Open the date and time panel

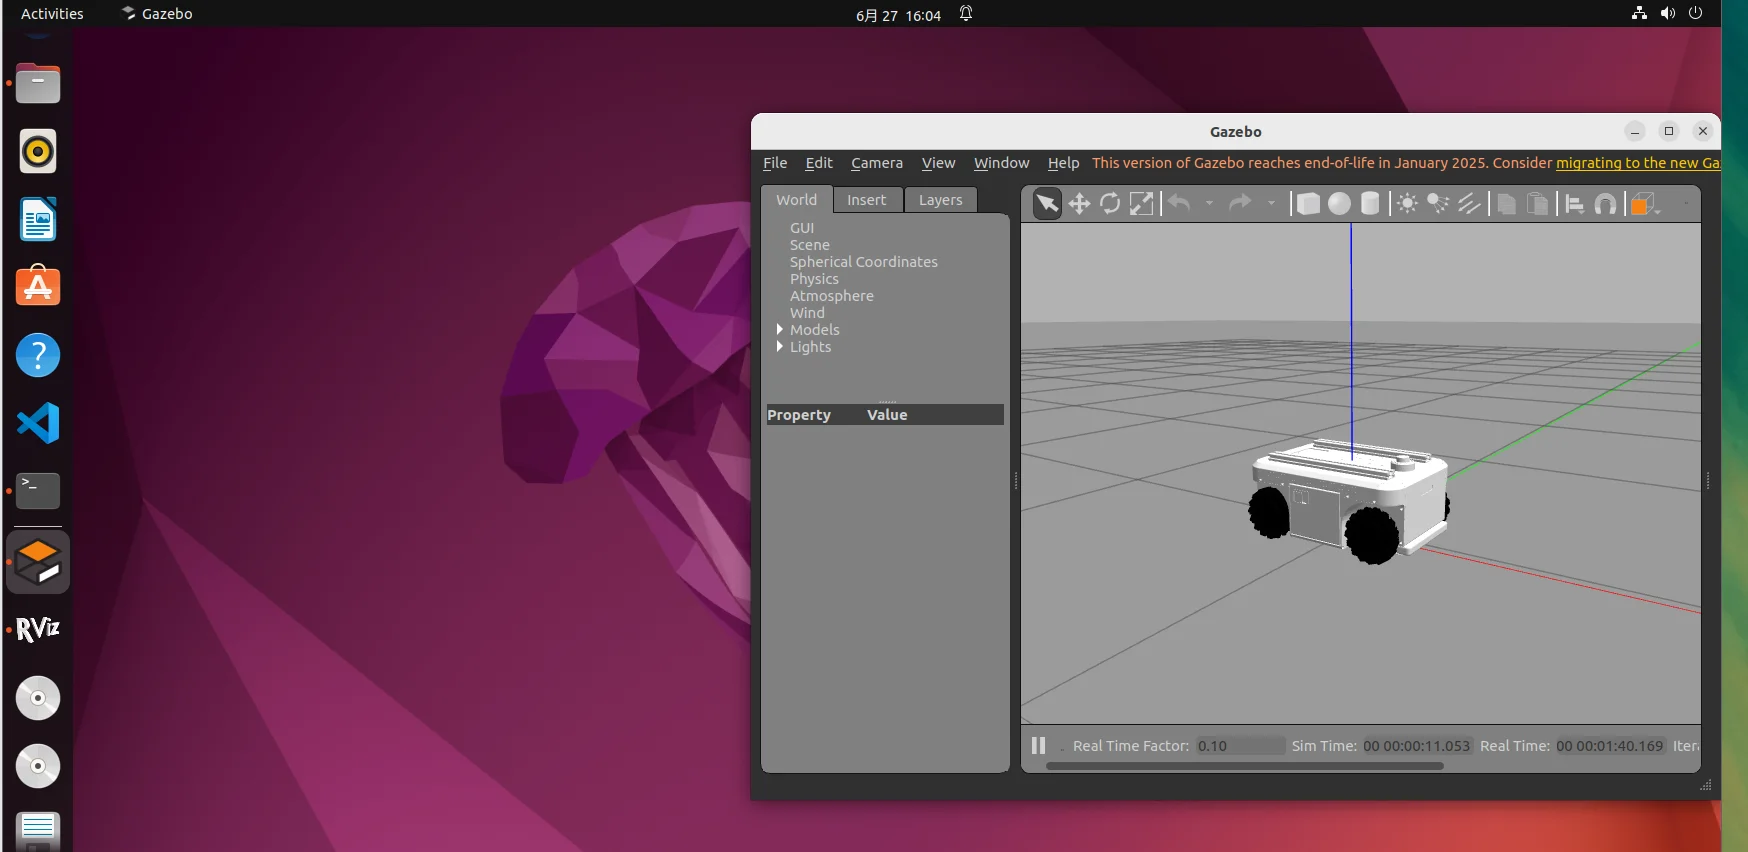click(x=898, y=15)
